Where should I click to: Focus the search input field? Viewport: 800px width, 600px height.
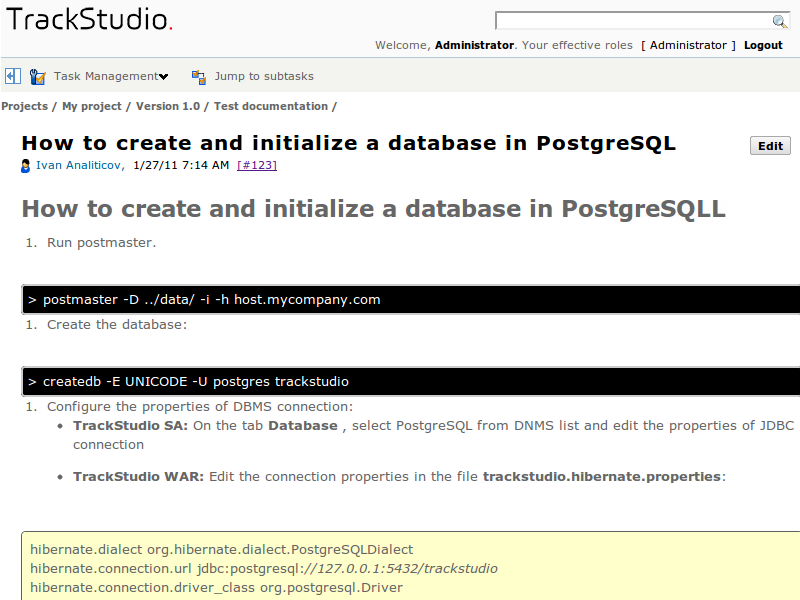tap(633, 21)
